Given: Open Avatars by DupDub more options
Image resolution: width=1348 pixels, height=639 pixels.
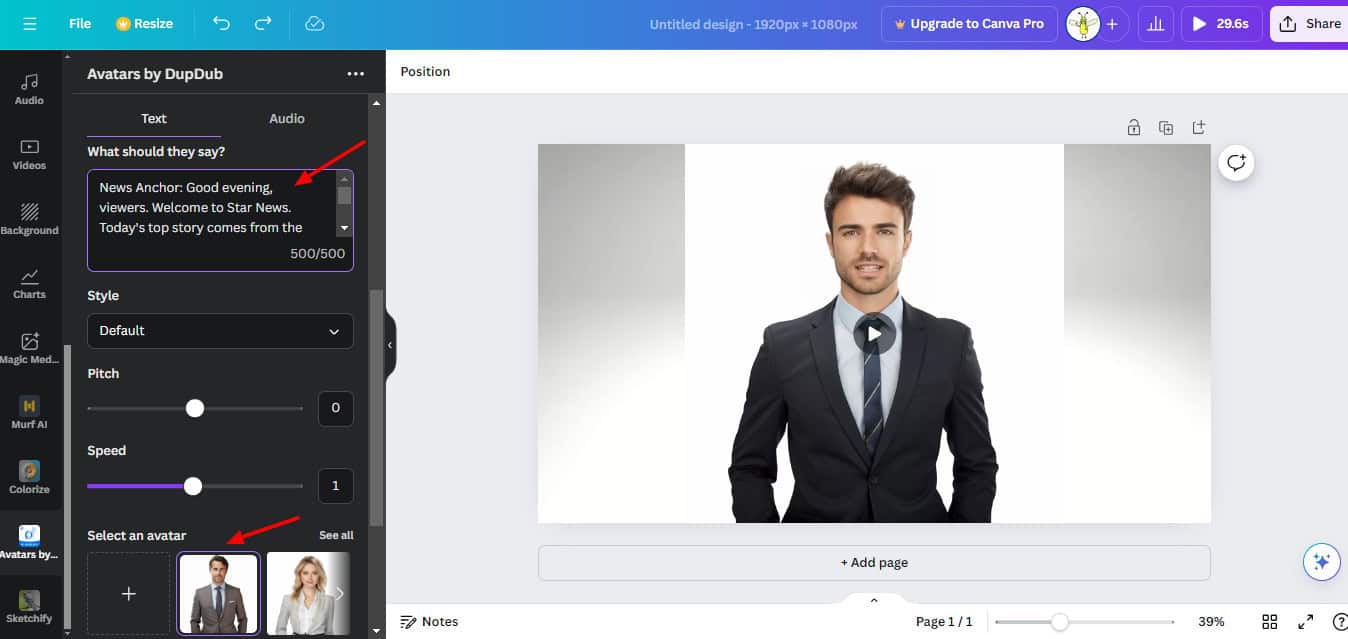Looking at the screenshot, I should click(x=355, y=74).
